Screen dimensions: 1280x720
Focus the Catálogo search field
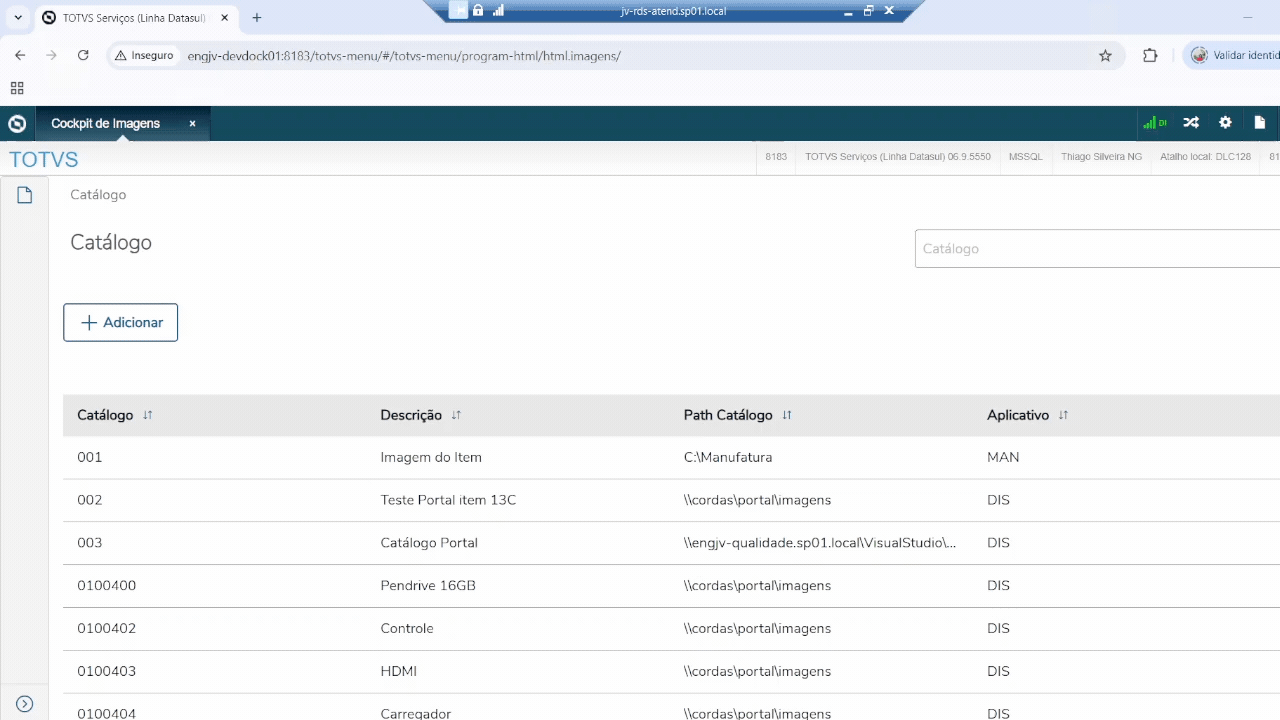coord(1097,249)
